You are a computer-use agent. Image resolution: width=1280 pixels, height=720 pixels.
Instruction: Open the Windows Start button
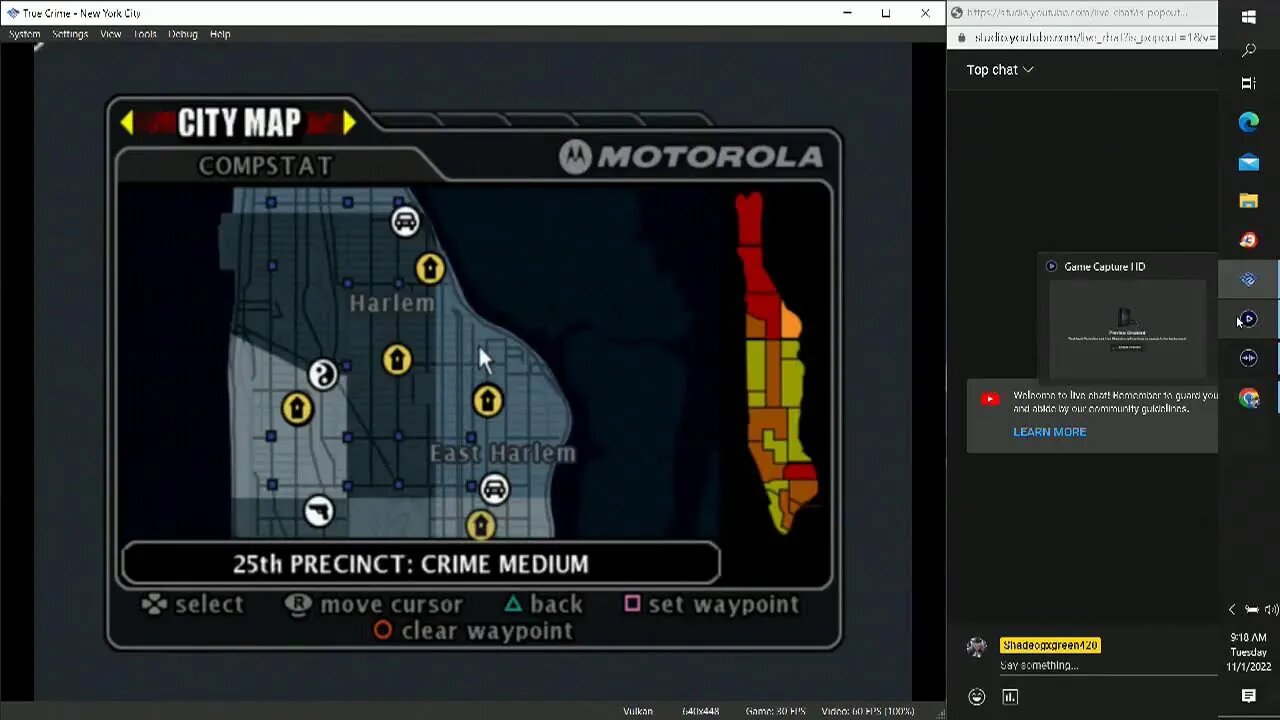[x=1249, y=16]
